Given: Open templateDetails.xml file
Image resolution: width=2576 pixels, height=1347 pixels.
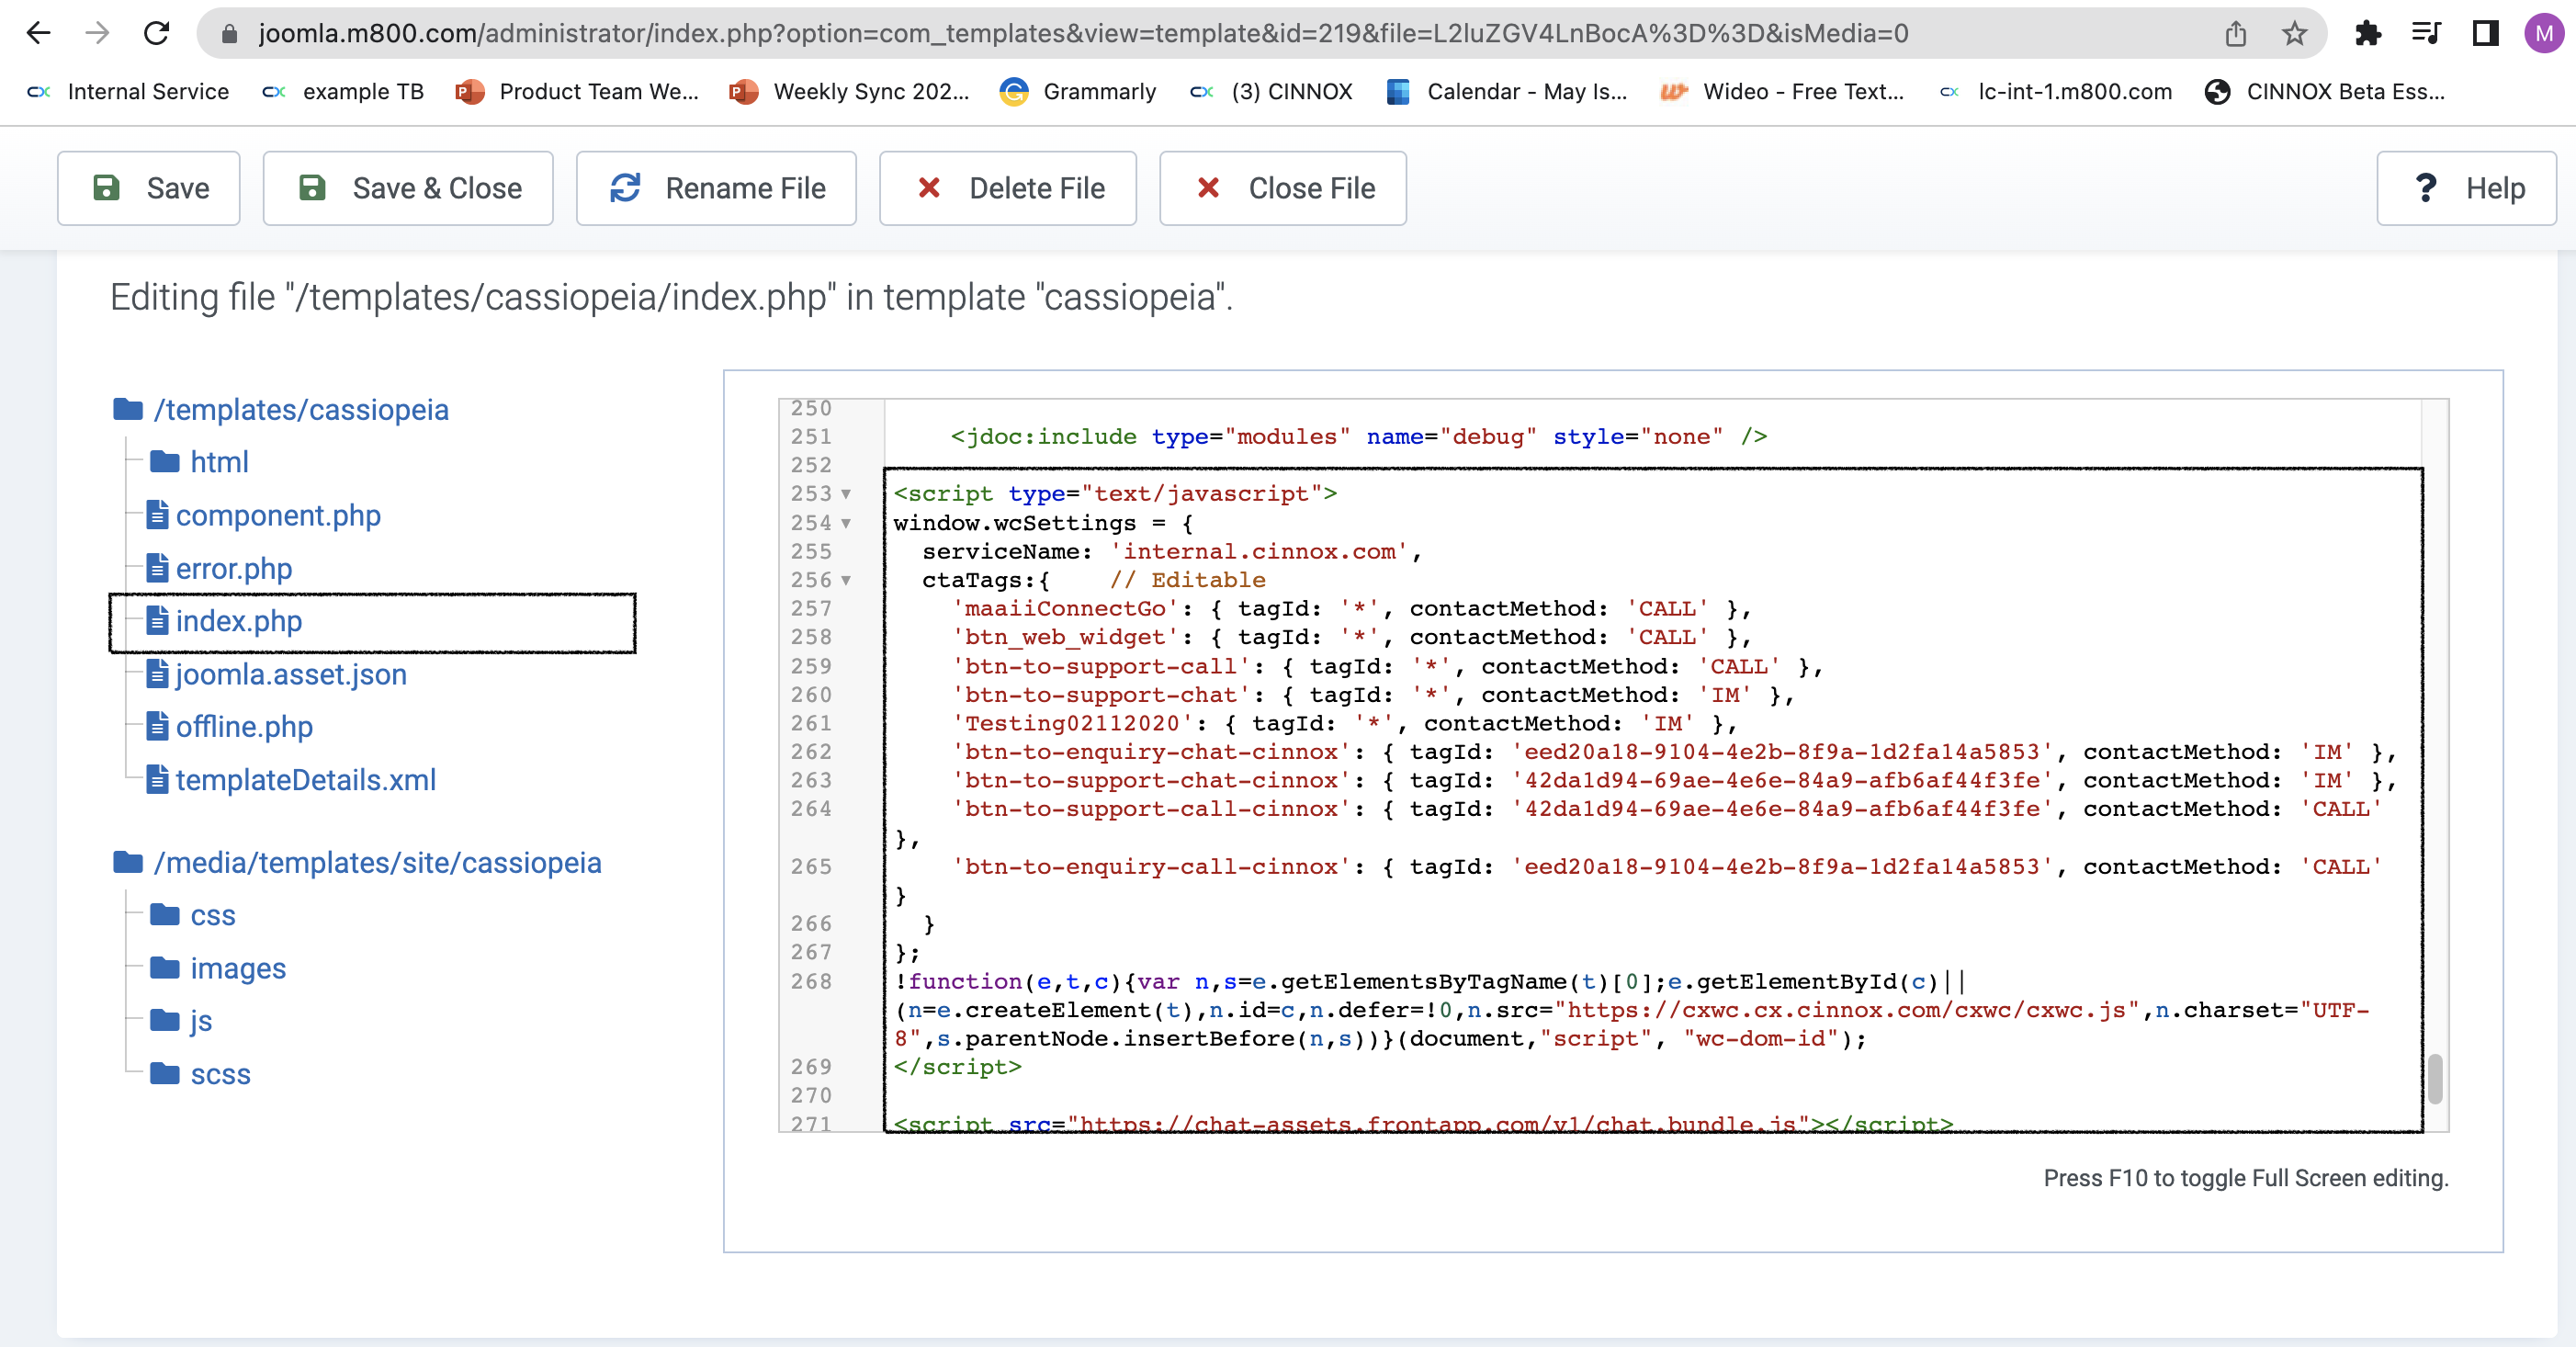Looking at the screenshot, I should (x=305, y=780).
